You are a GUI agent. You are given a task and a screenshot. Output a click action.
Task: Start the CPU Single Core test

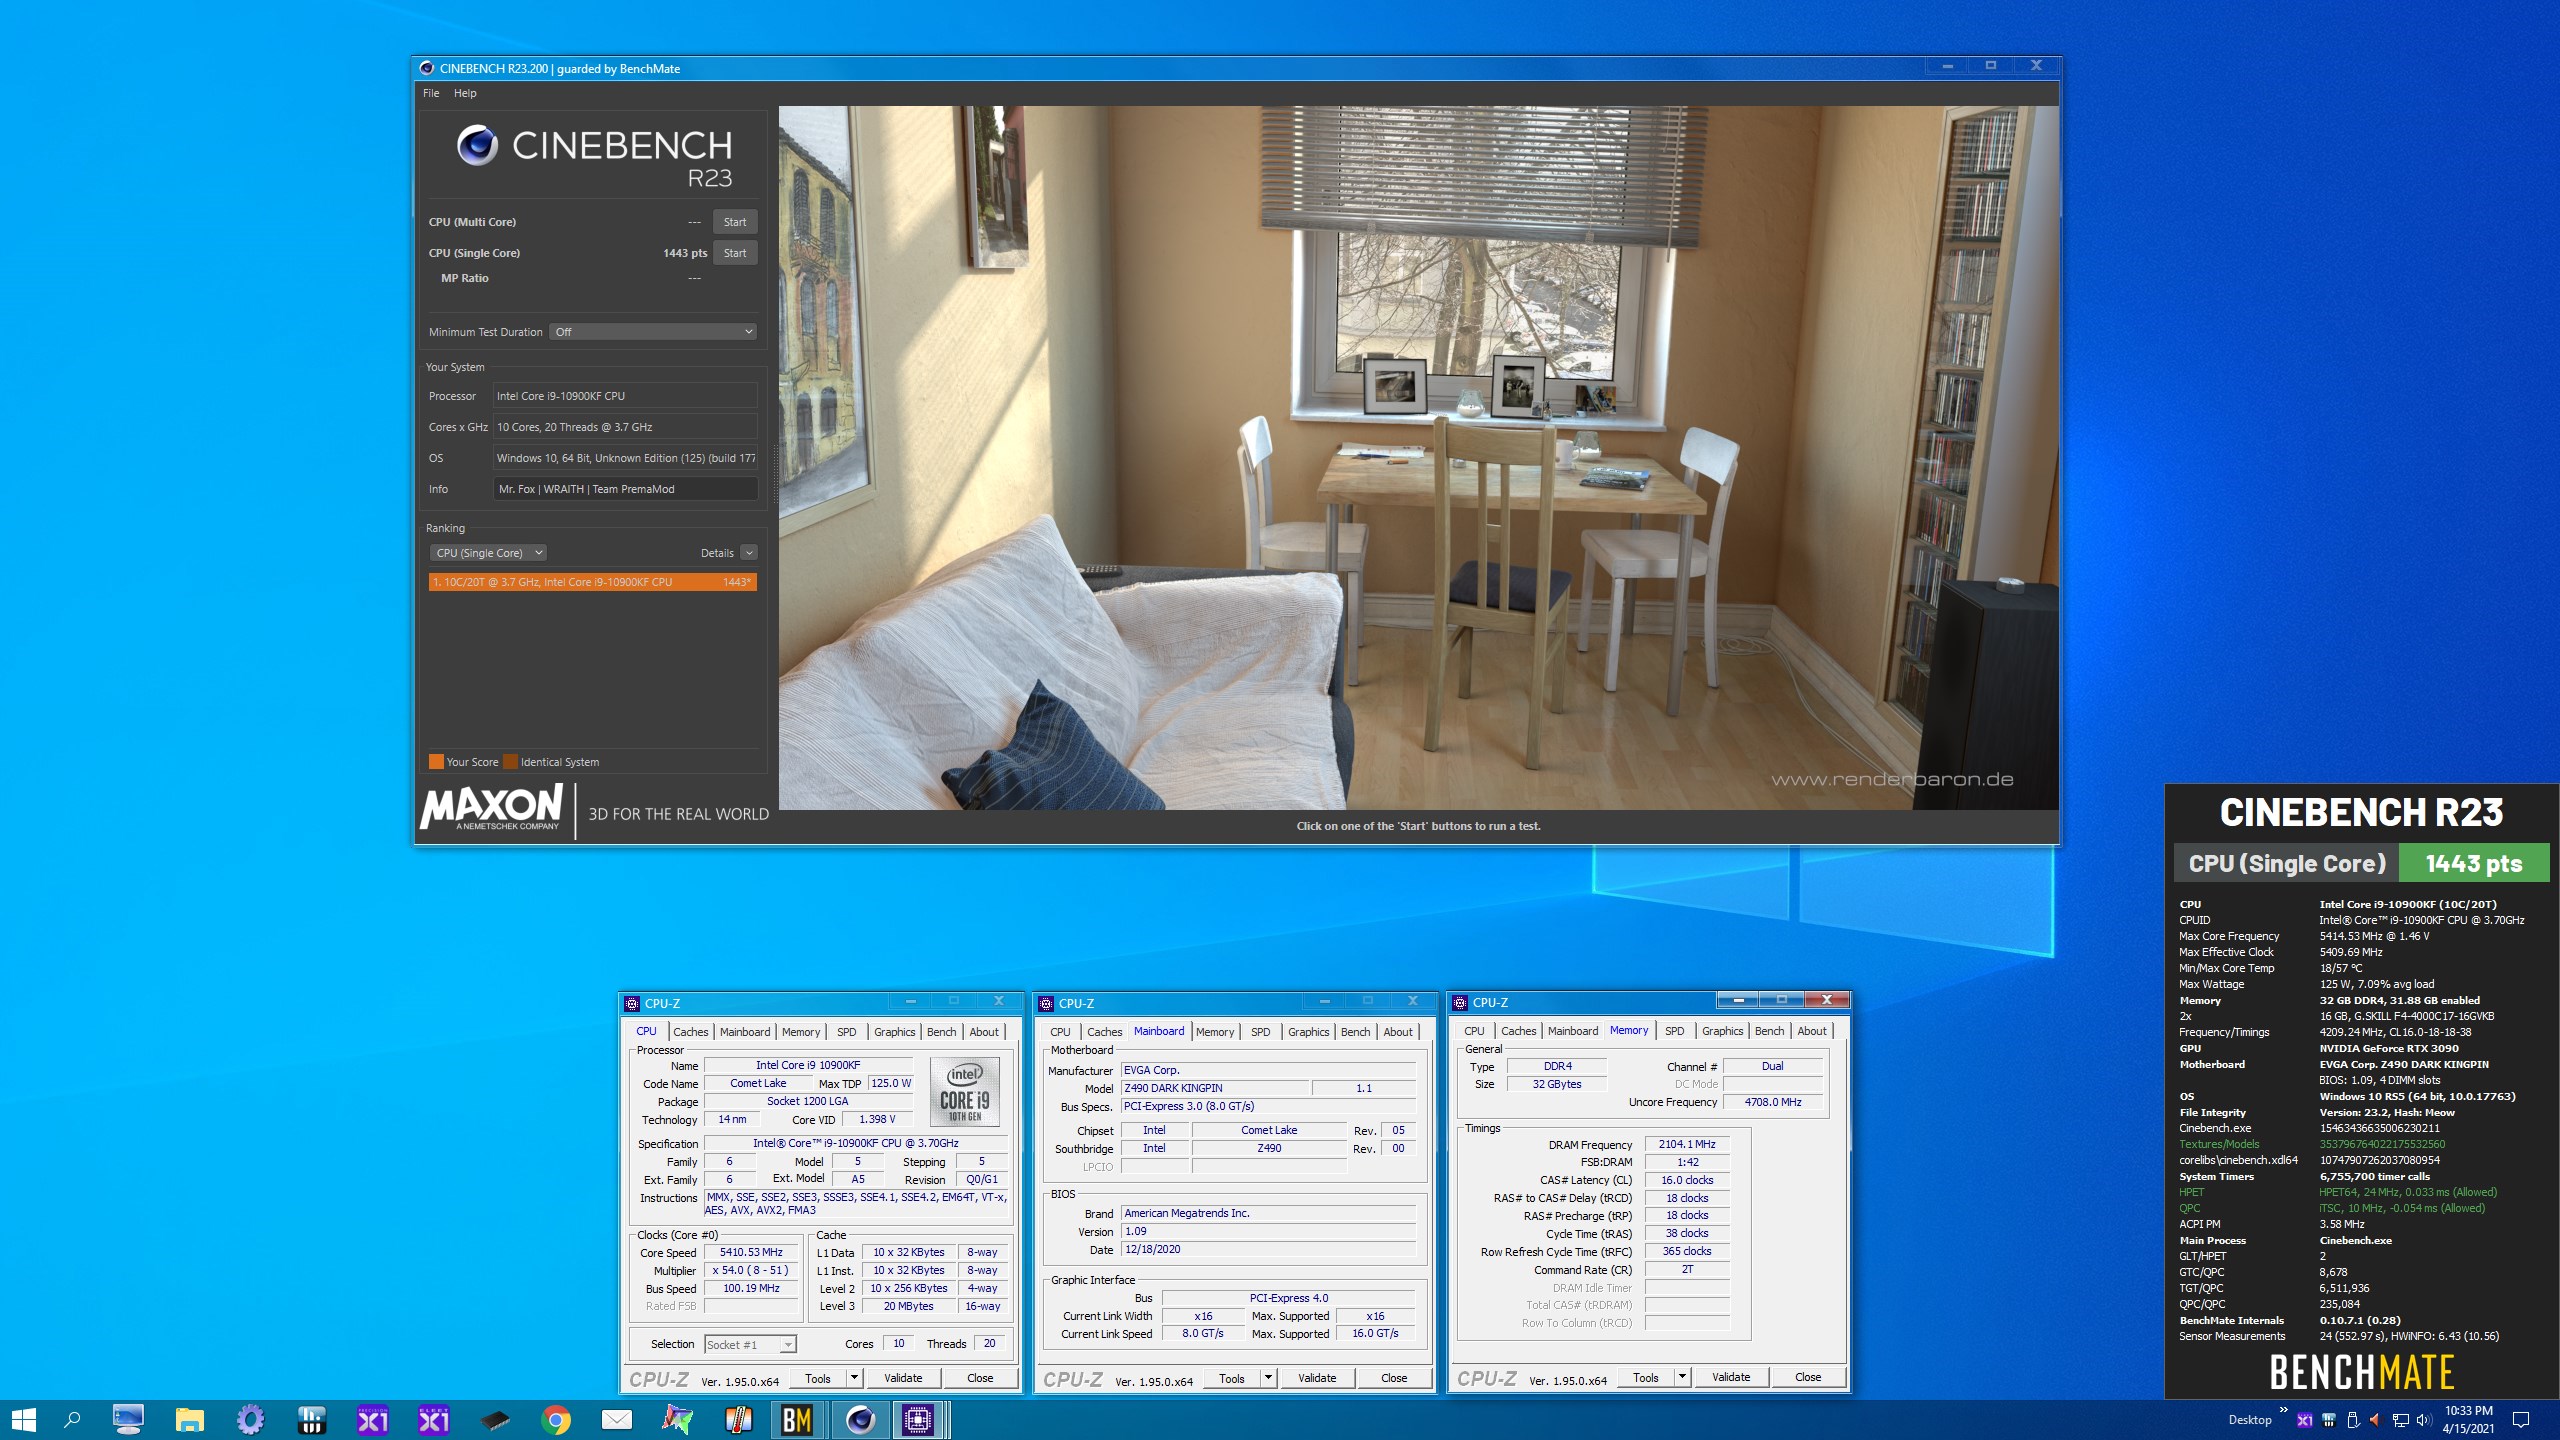pos(734,253)
